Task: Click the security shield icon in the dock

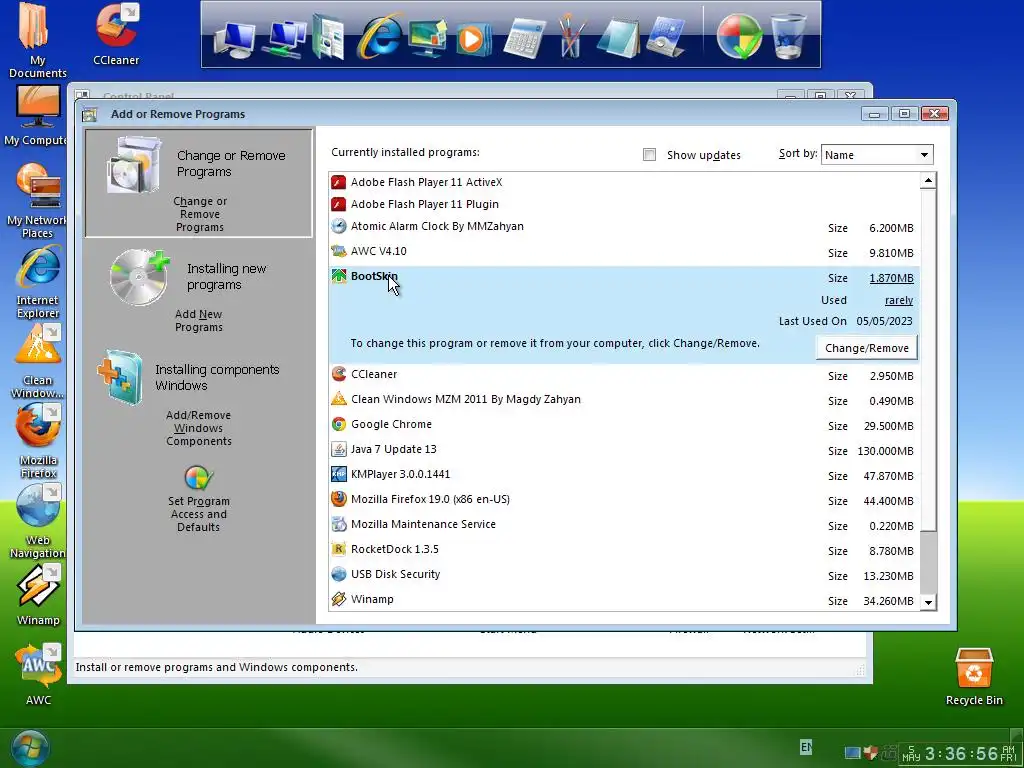Action: 739,37
